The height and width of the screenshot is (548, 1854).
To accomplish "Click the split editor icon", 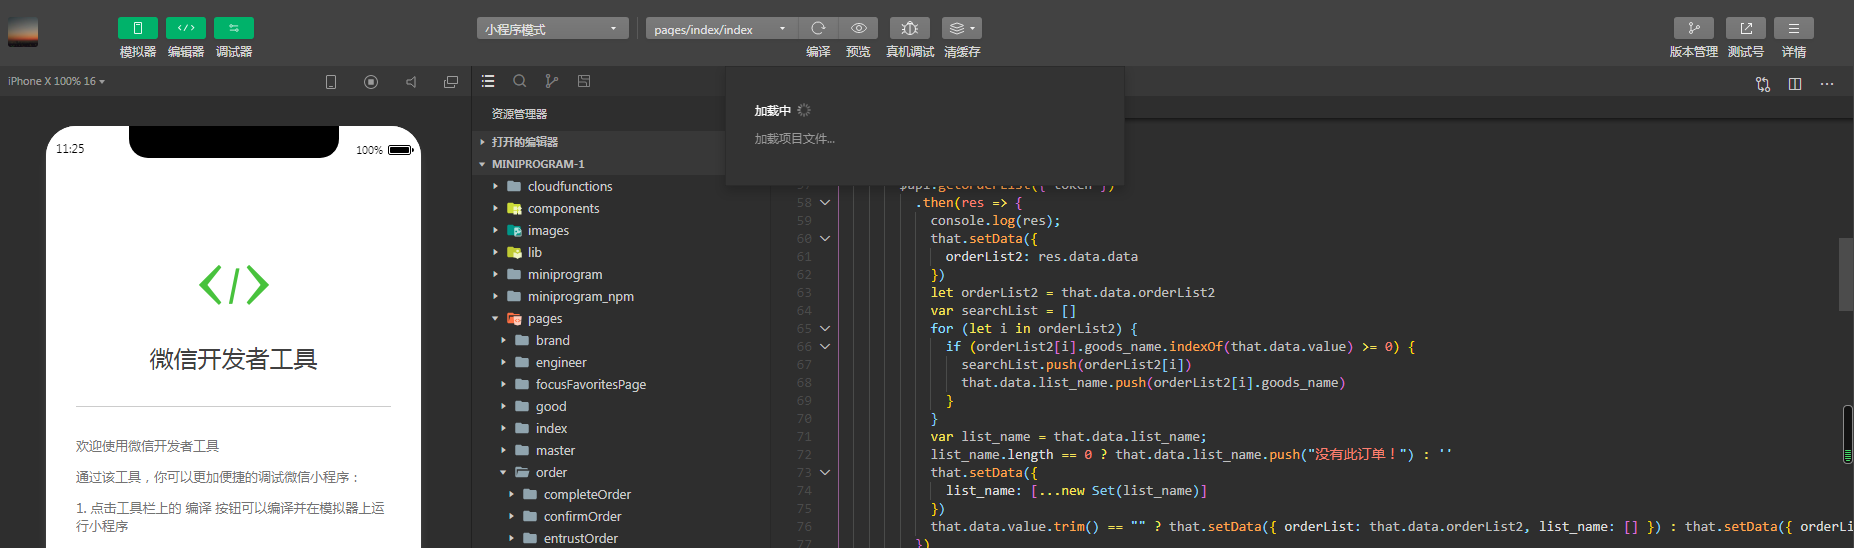I will pos(1795,84).
